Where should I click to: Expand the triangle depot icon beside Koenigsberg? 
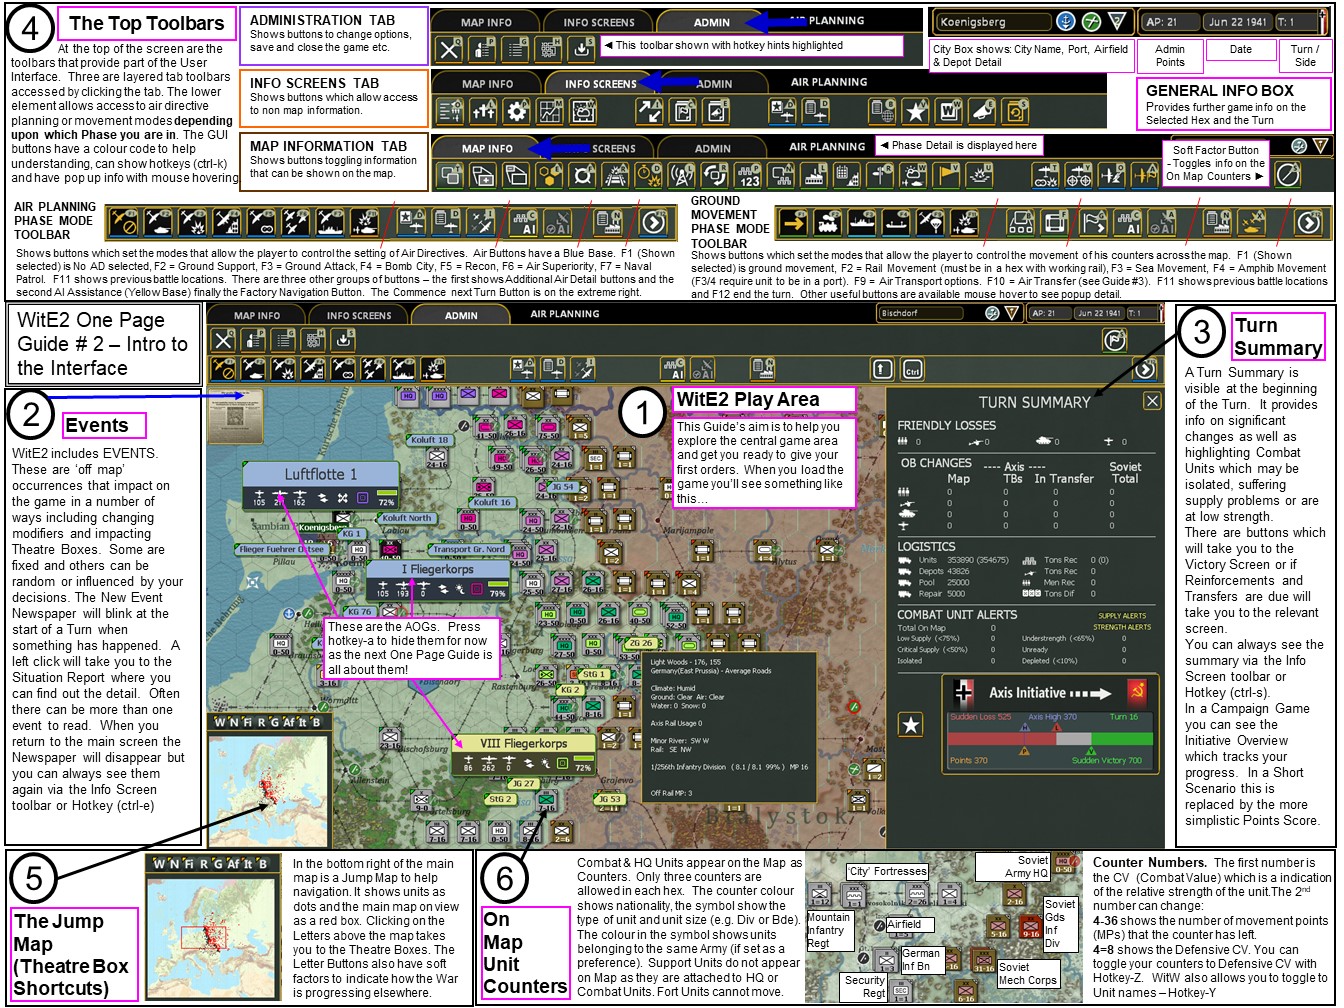[x=1118, y=21]
